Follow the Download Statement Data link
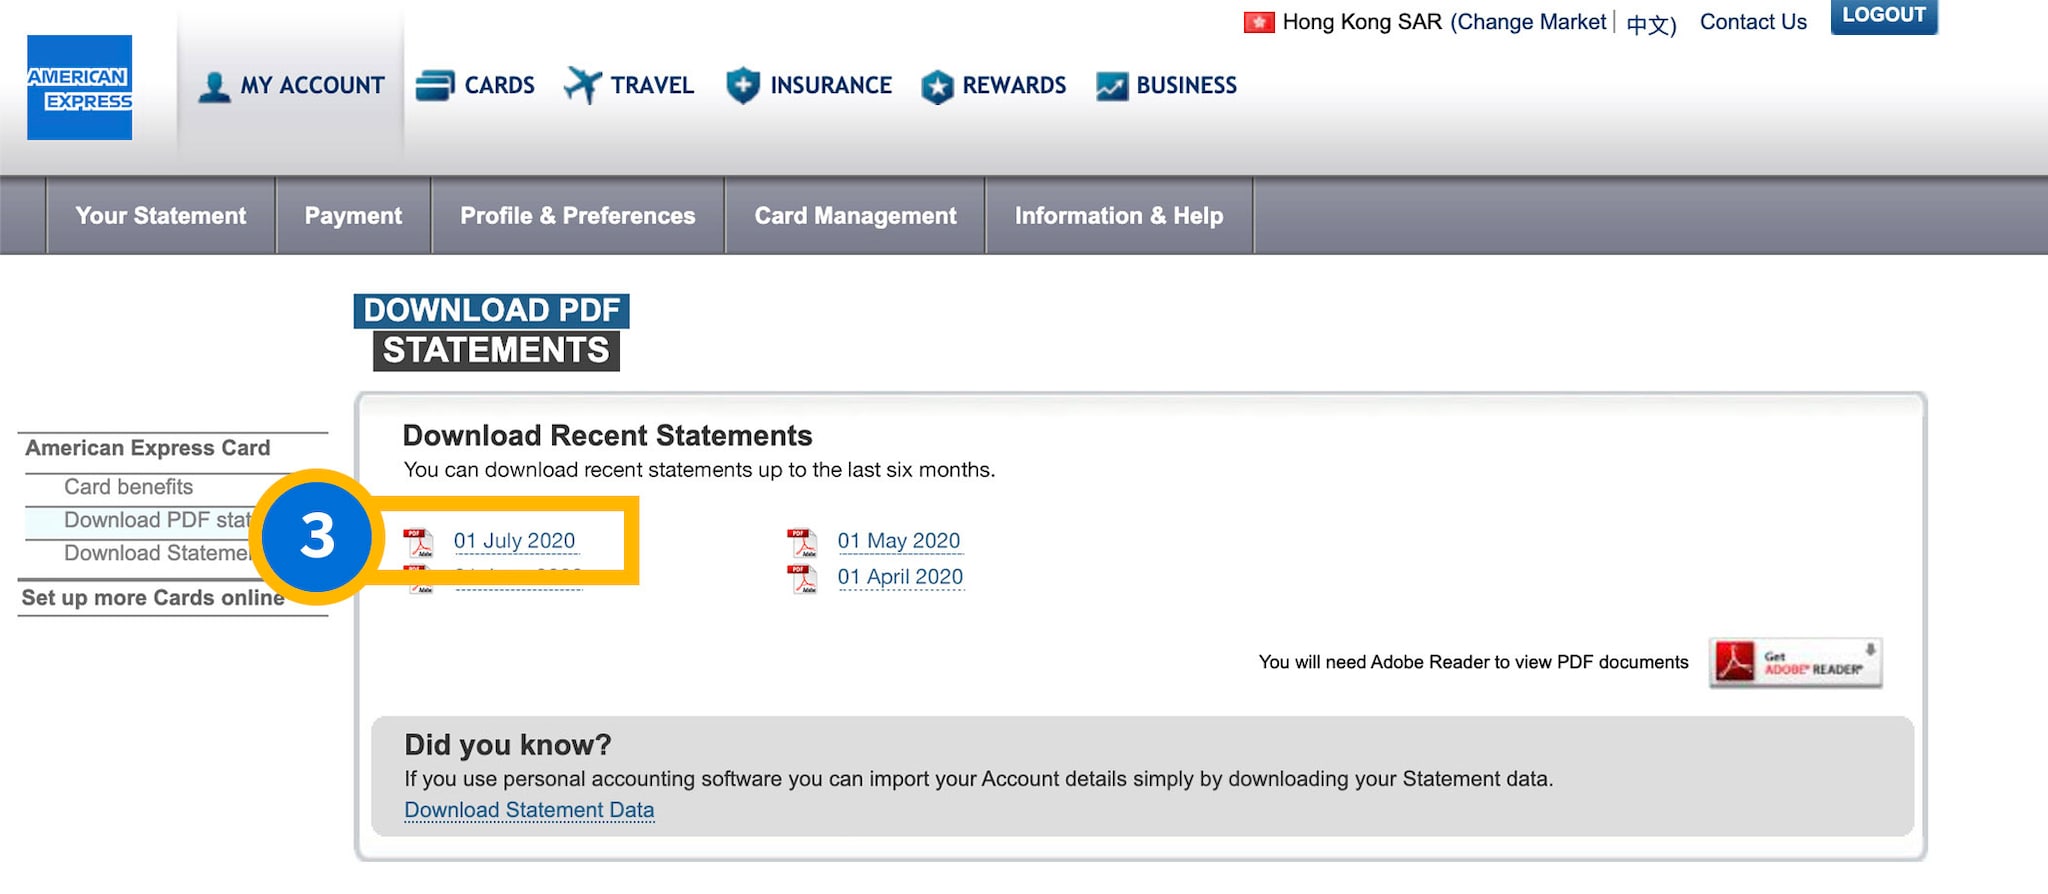 [529, 810]
